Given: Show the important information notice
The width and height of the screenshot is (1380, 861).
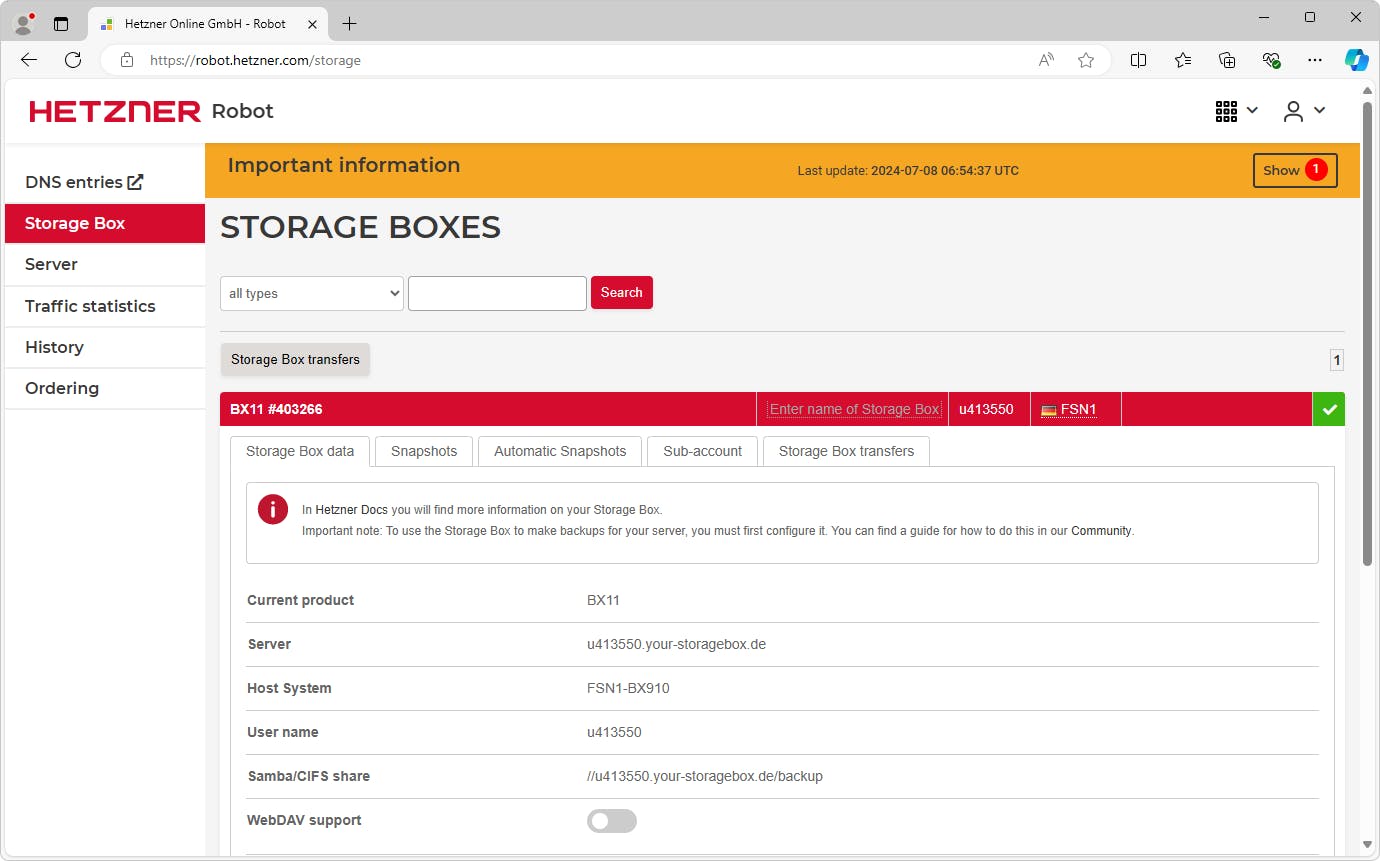Looking at the screenshot, I should pos(1295,170).
